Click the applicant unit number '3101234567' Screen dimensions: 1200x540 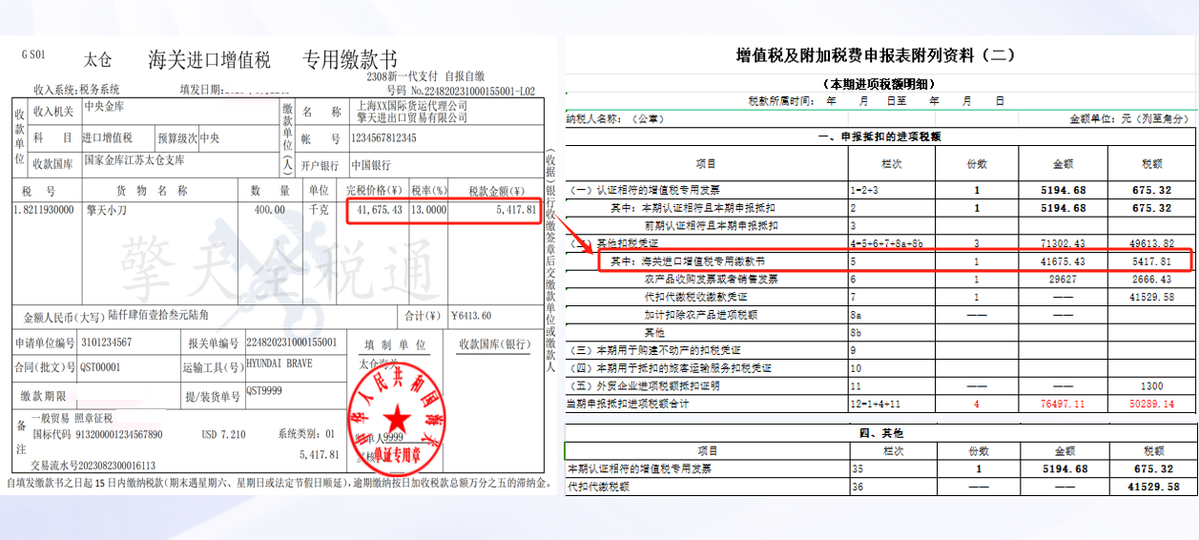click(x=106, y=342)
